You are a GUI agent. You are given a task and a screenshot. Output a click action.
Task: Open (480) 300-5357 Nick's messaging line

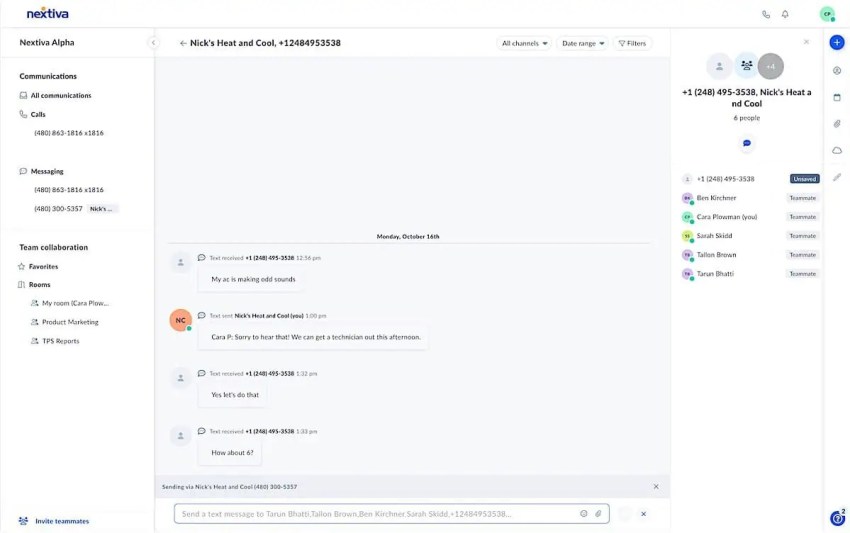76,209
